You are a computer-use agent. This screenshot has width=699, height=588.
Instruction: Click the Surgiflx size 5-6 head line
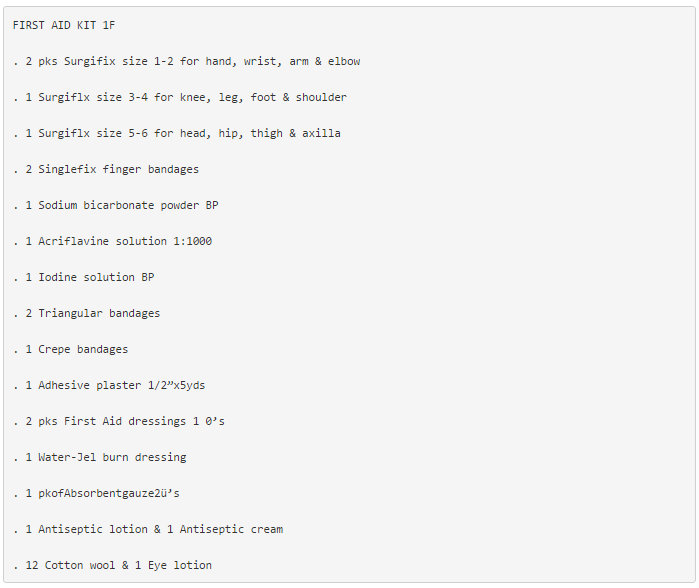(177, 134)
